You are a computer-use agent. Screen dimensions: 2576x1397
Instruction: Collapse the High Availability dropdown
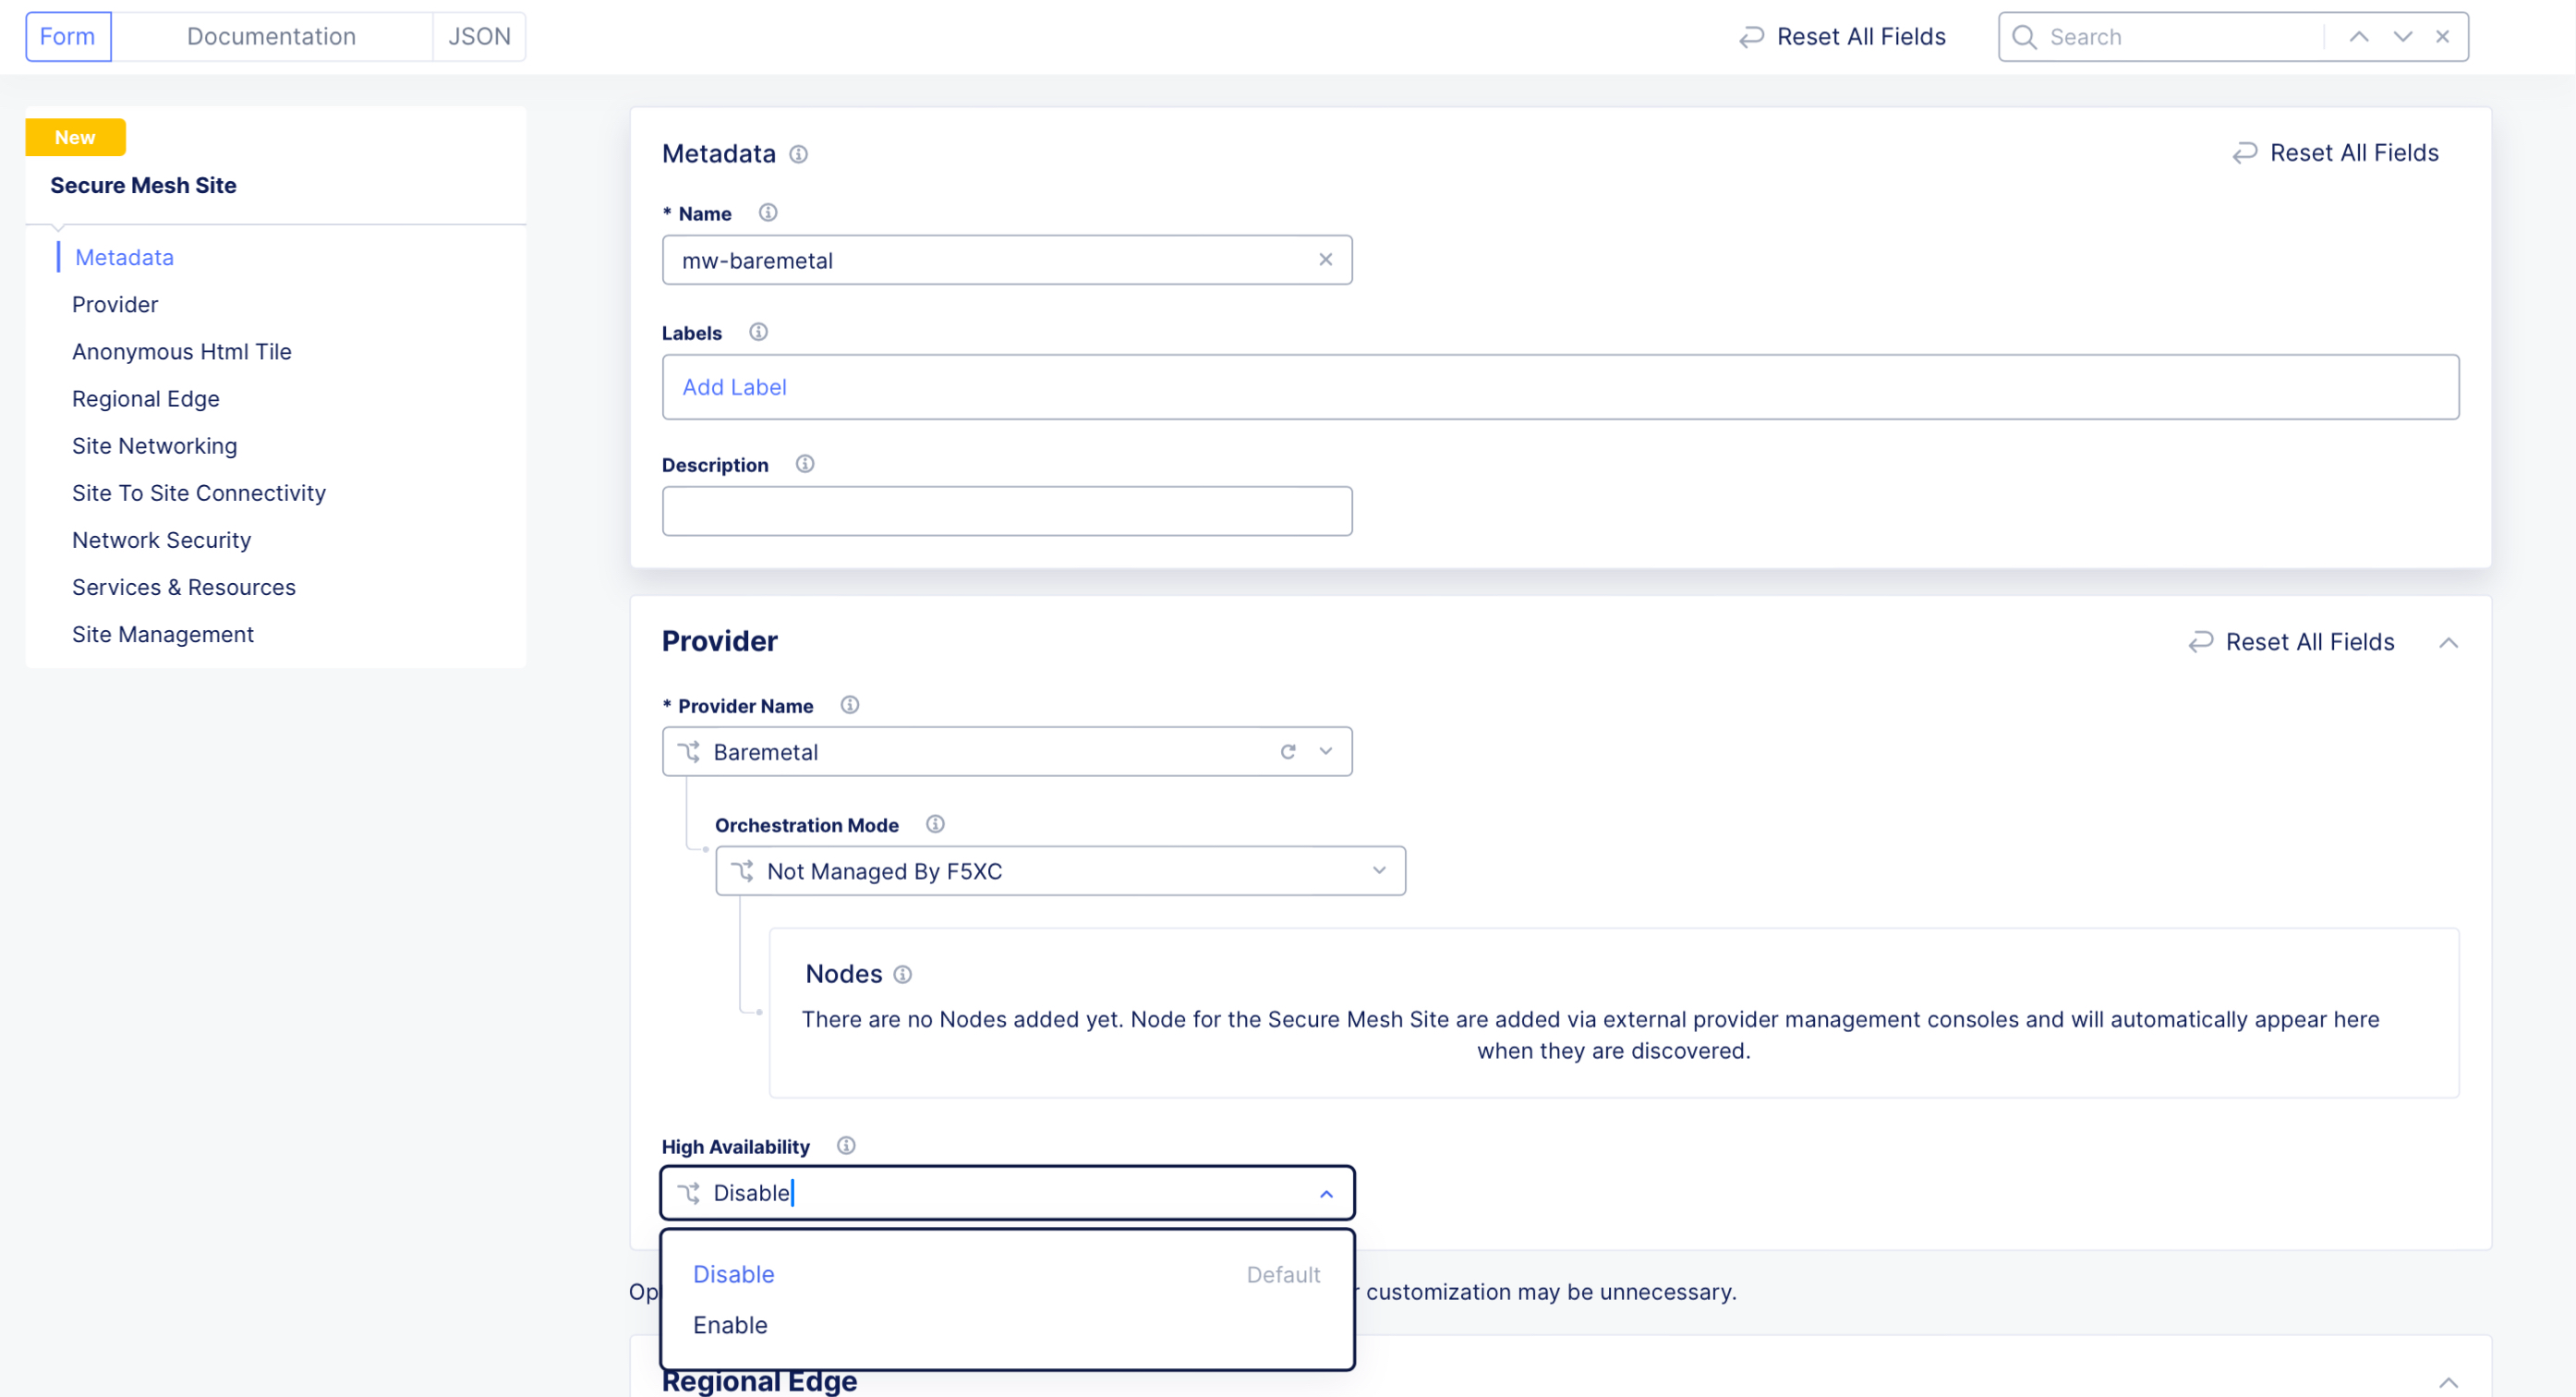tap(1326, 1192)
